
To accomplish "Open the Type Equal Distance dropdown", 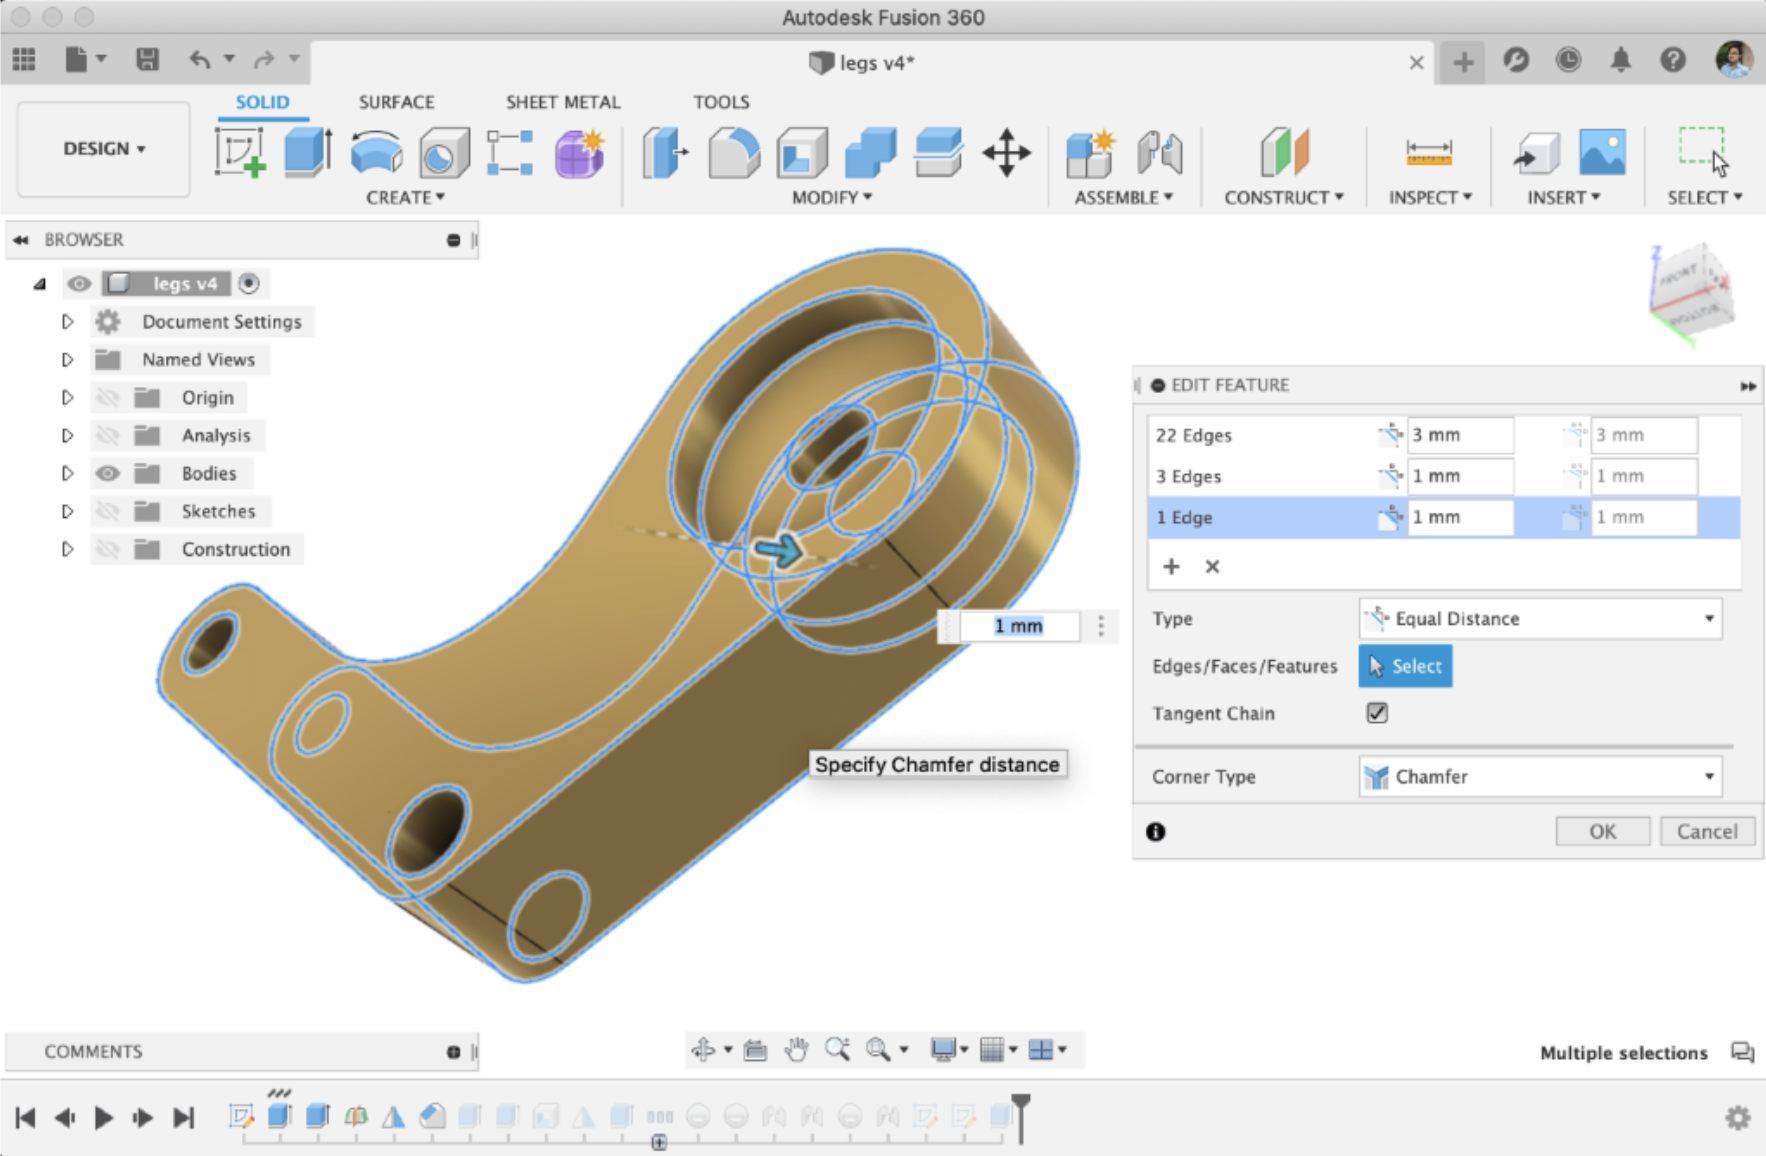I will (1540, 619).
